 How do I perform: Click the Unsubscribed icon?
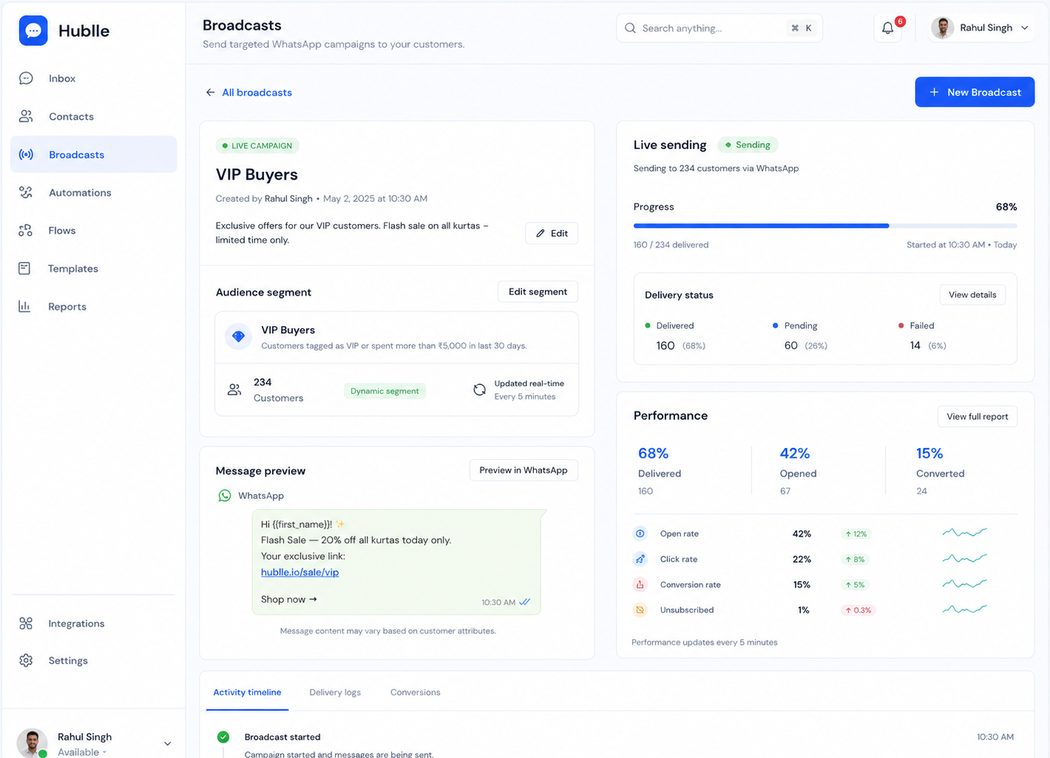pyautogui.click(x=640, y=610)
